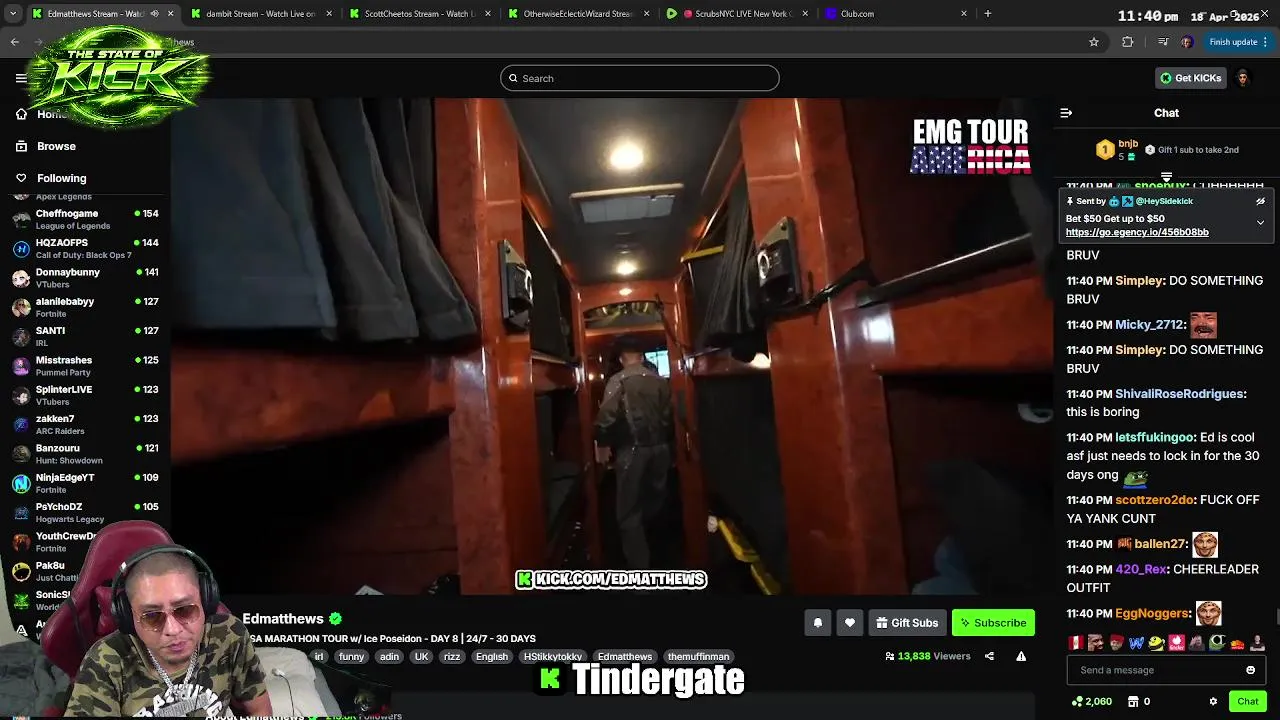The height and width of the screenshot is (720, 1280).
Task: Open a new browser tab
Action: pos(988,14)
